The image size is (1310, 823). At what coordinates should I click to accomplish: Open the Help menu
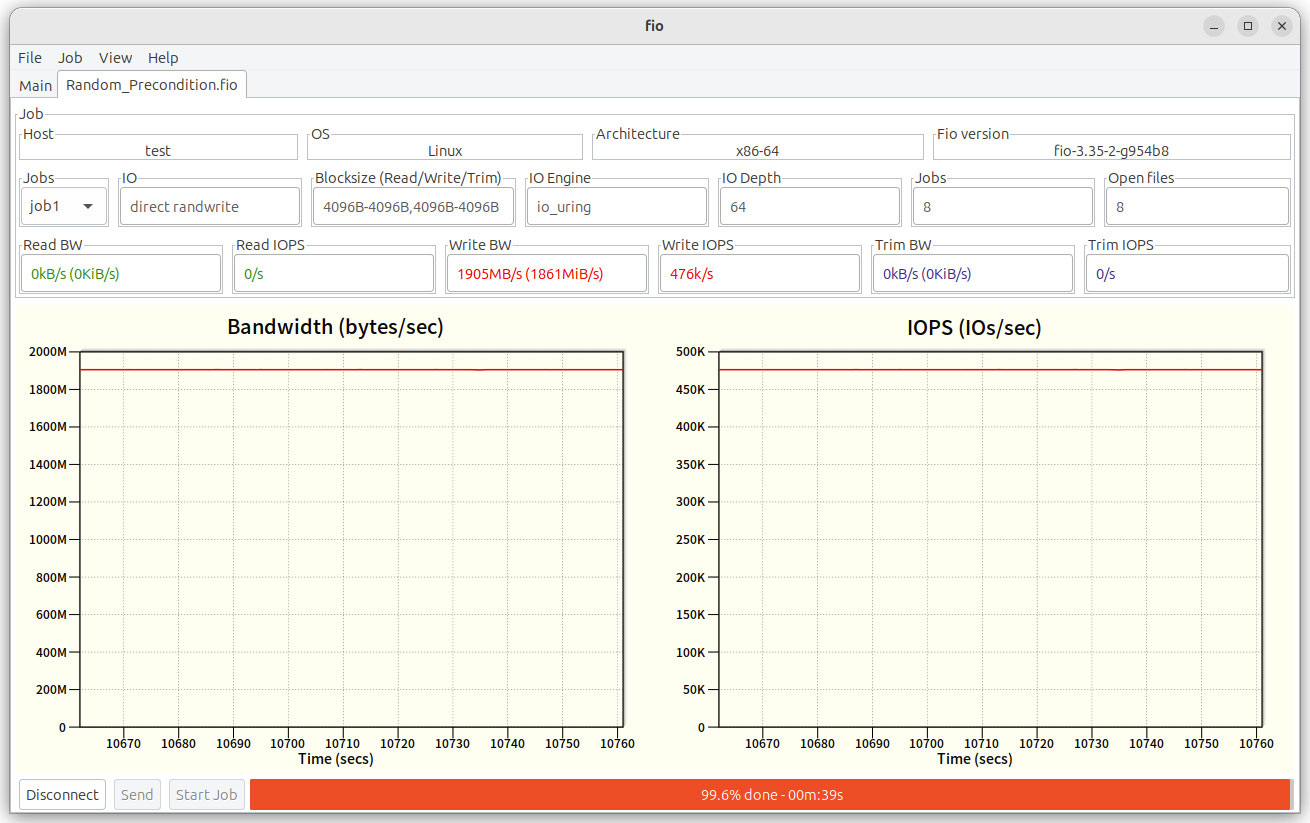[x=163, y=58]
